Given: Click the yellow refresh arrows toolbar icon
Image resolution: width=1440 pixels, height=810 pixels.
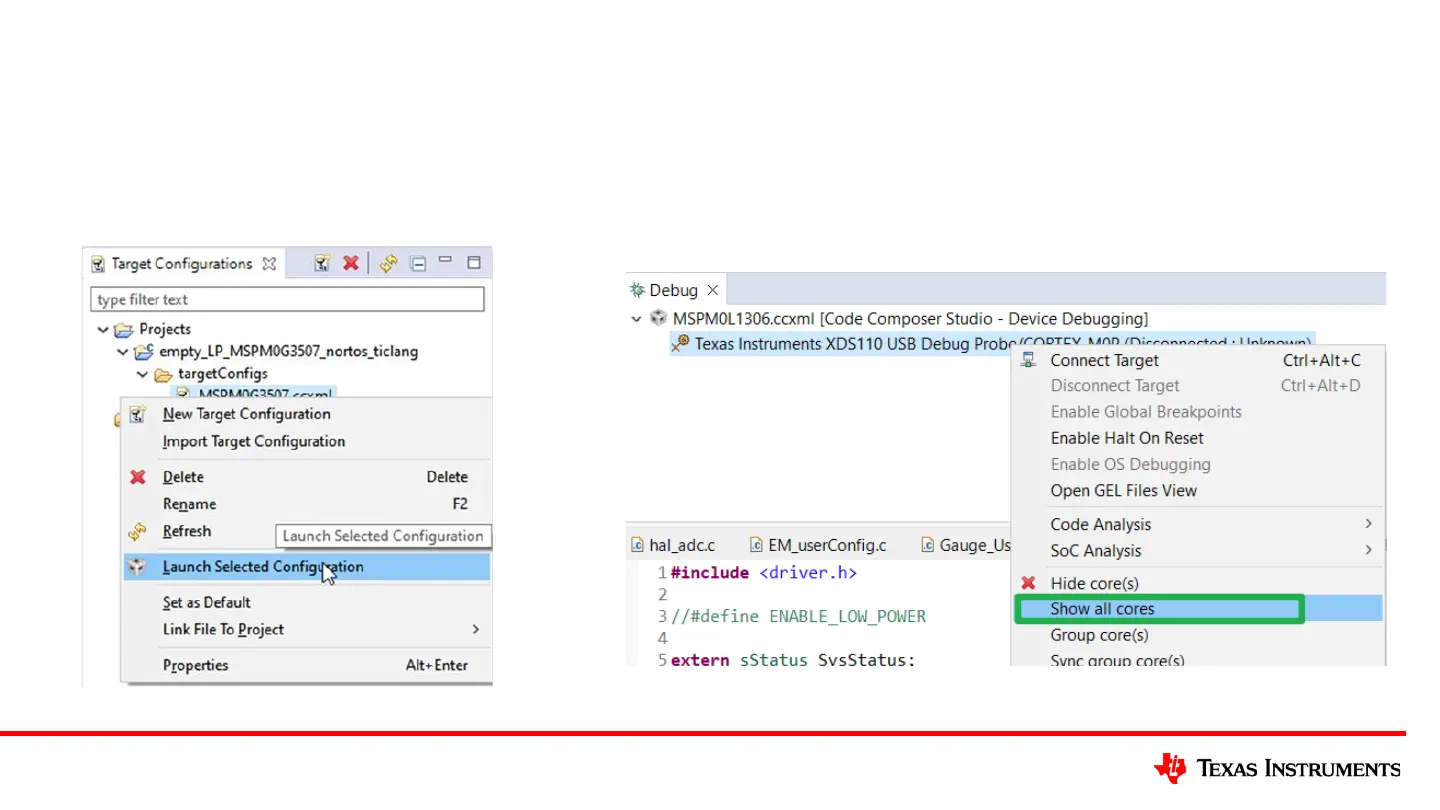Looking at the screenshot, I should point(389,263).
